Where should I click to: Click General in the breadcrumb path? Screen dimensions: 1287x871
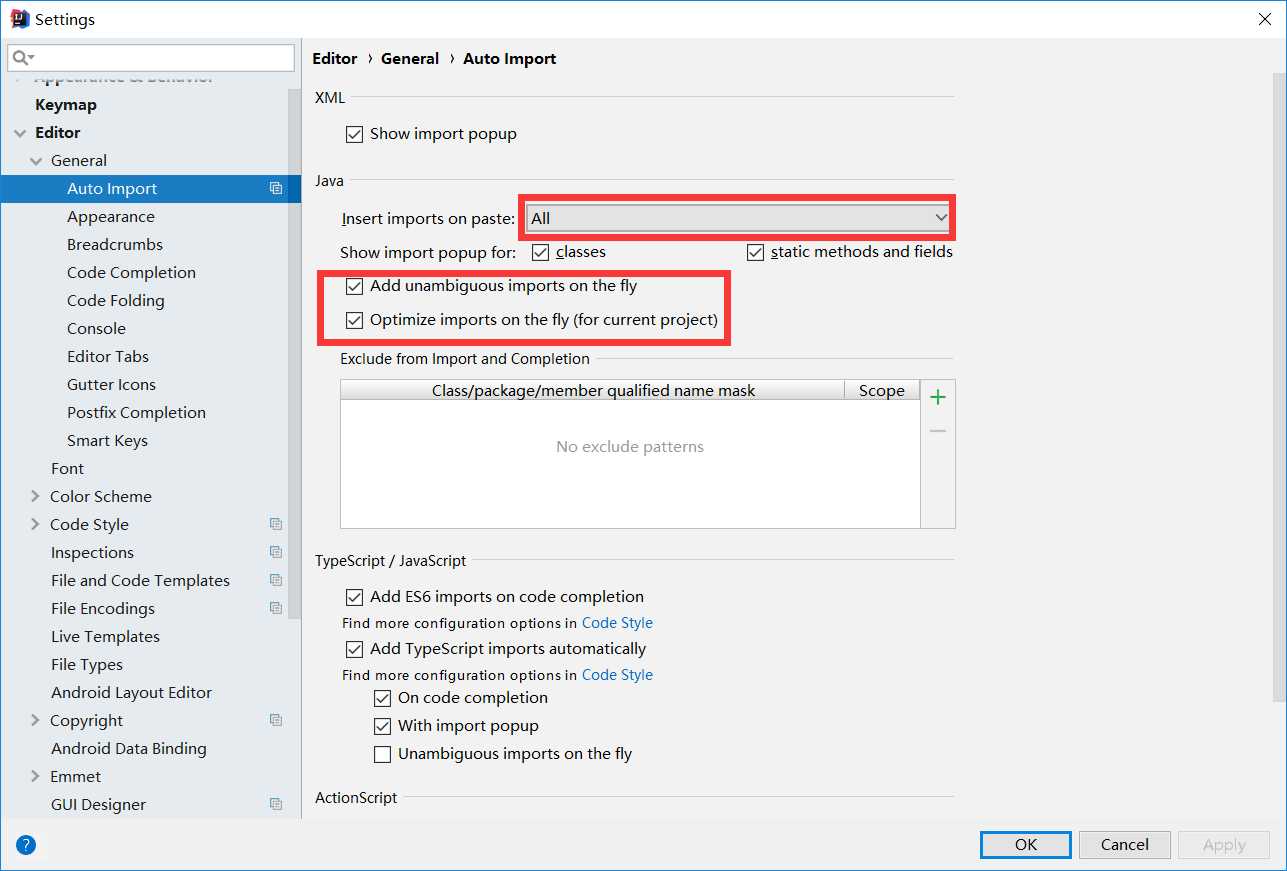click(x=410, y=58)
